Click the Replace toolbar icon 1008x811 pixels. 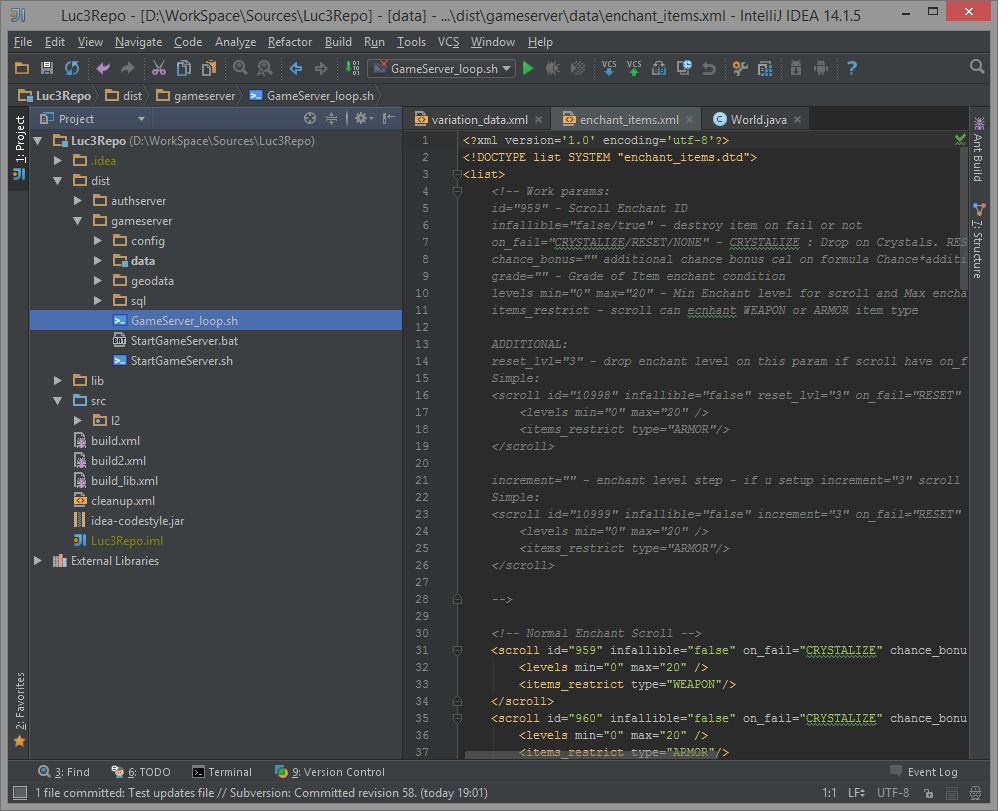coord(264,68)
